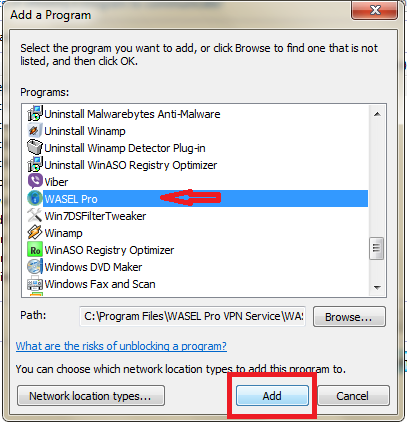
Task: Open Network location types dialog
Action: [91, 396]
